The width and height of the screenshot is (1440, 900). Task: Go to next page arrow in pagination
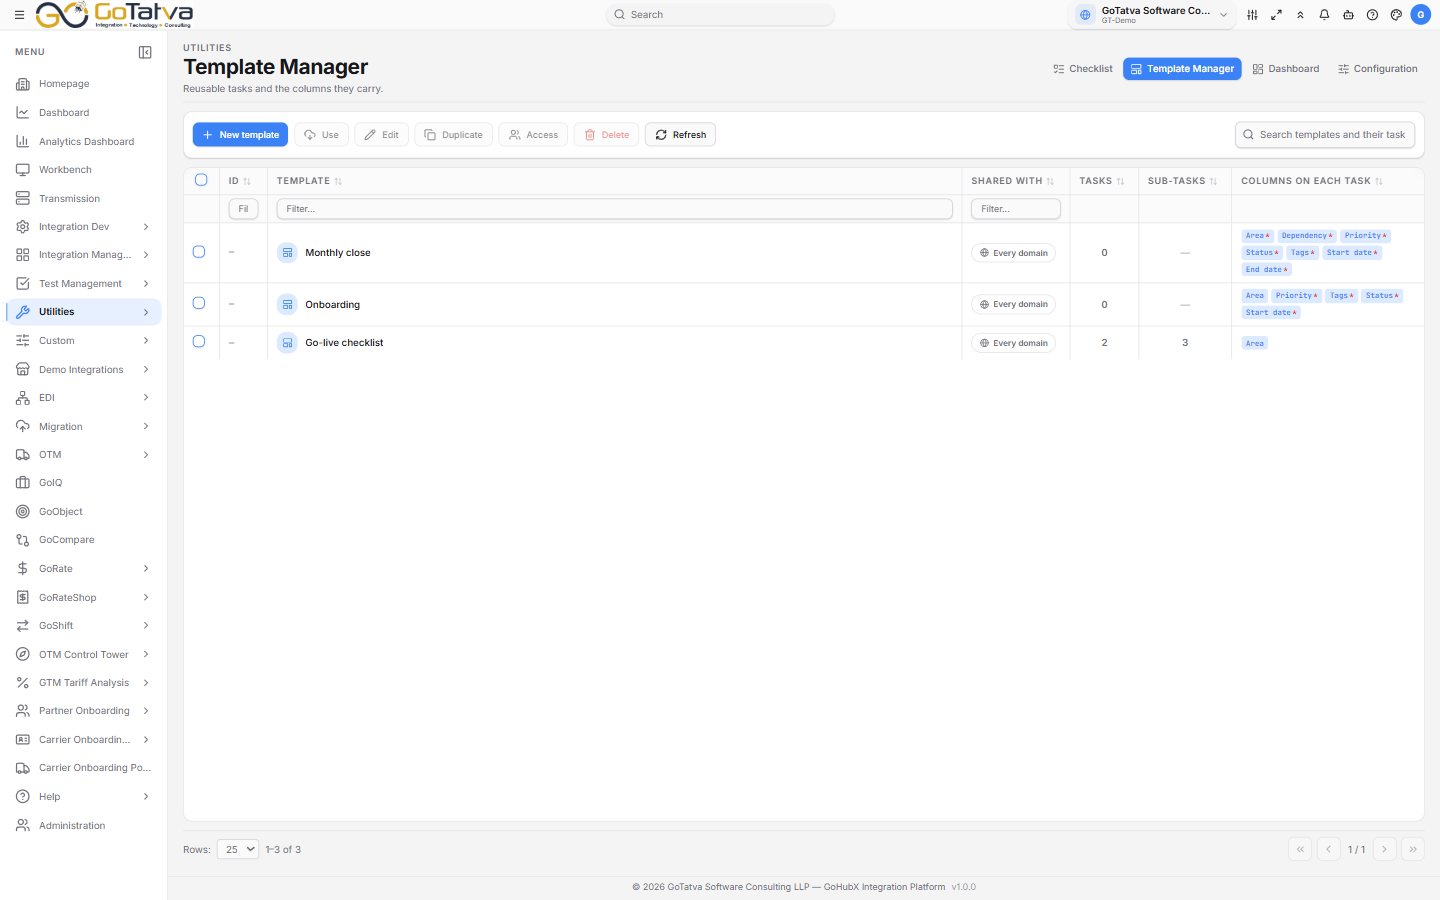point(1385,849)
